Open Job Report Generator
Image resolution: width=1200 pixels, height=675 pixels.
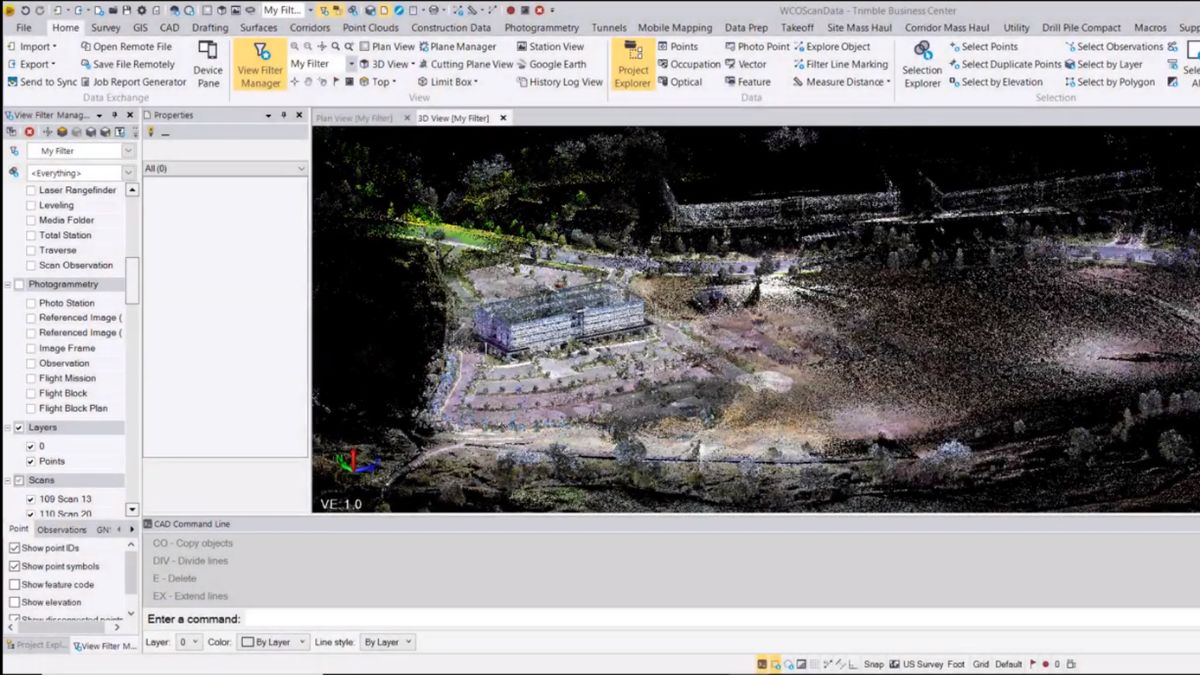click(133, 82)
